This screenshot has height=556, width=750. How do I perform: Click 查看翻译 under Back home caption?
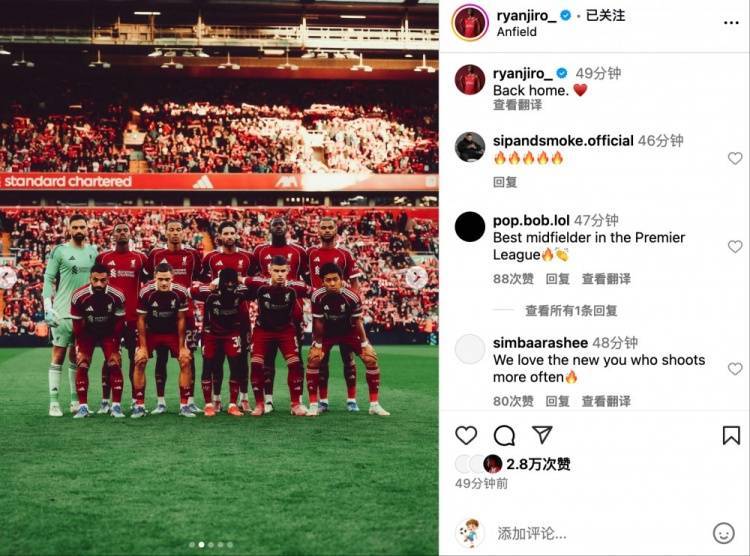[517, 105]
